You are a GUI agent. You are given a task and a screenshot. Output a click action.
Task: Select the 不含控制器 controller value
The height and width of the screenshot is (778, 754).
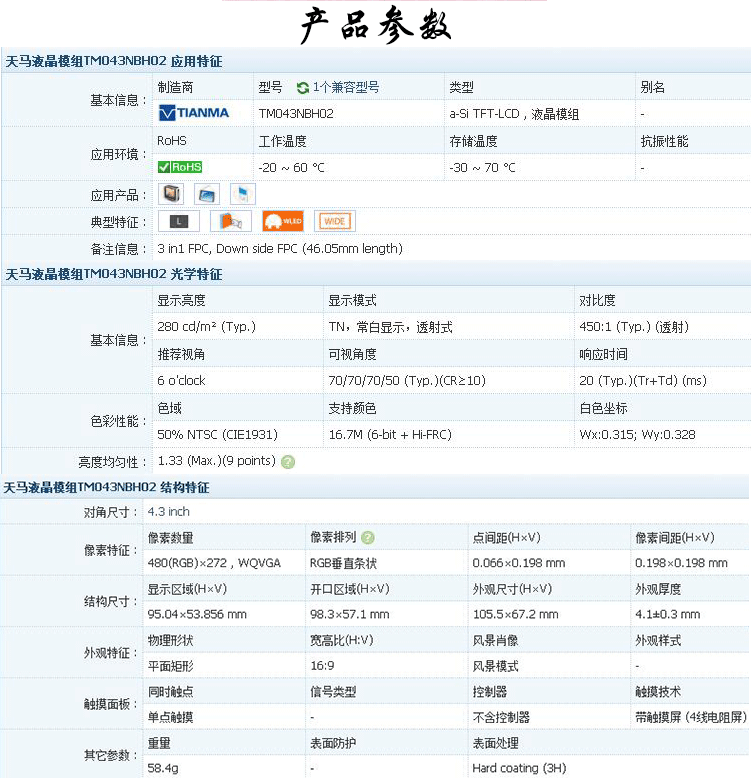(x=501, y=717)
